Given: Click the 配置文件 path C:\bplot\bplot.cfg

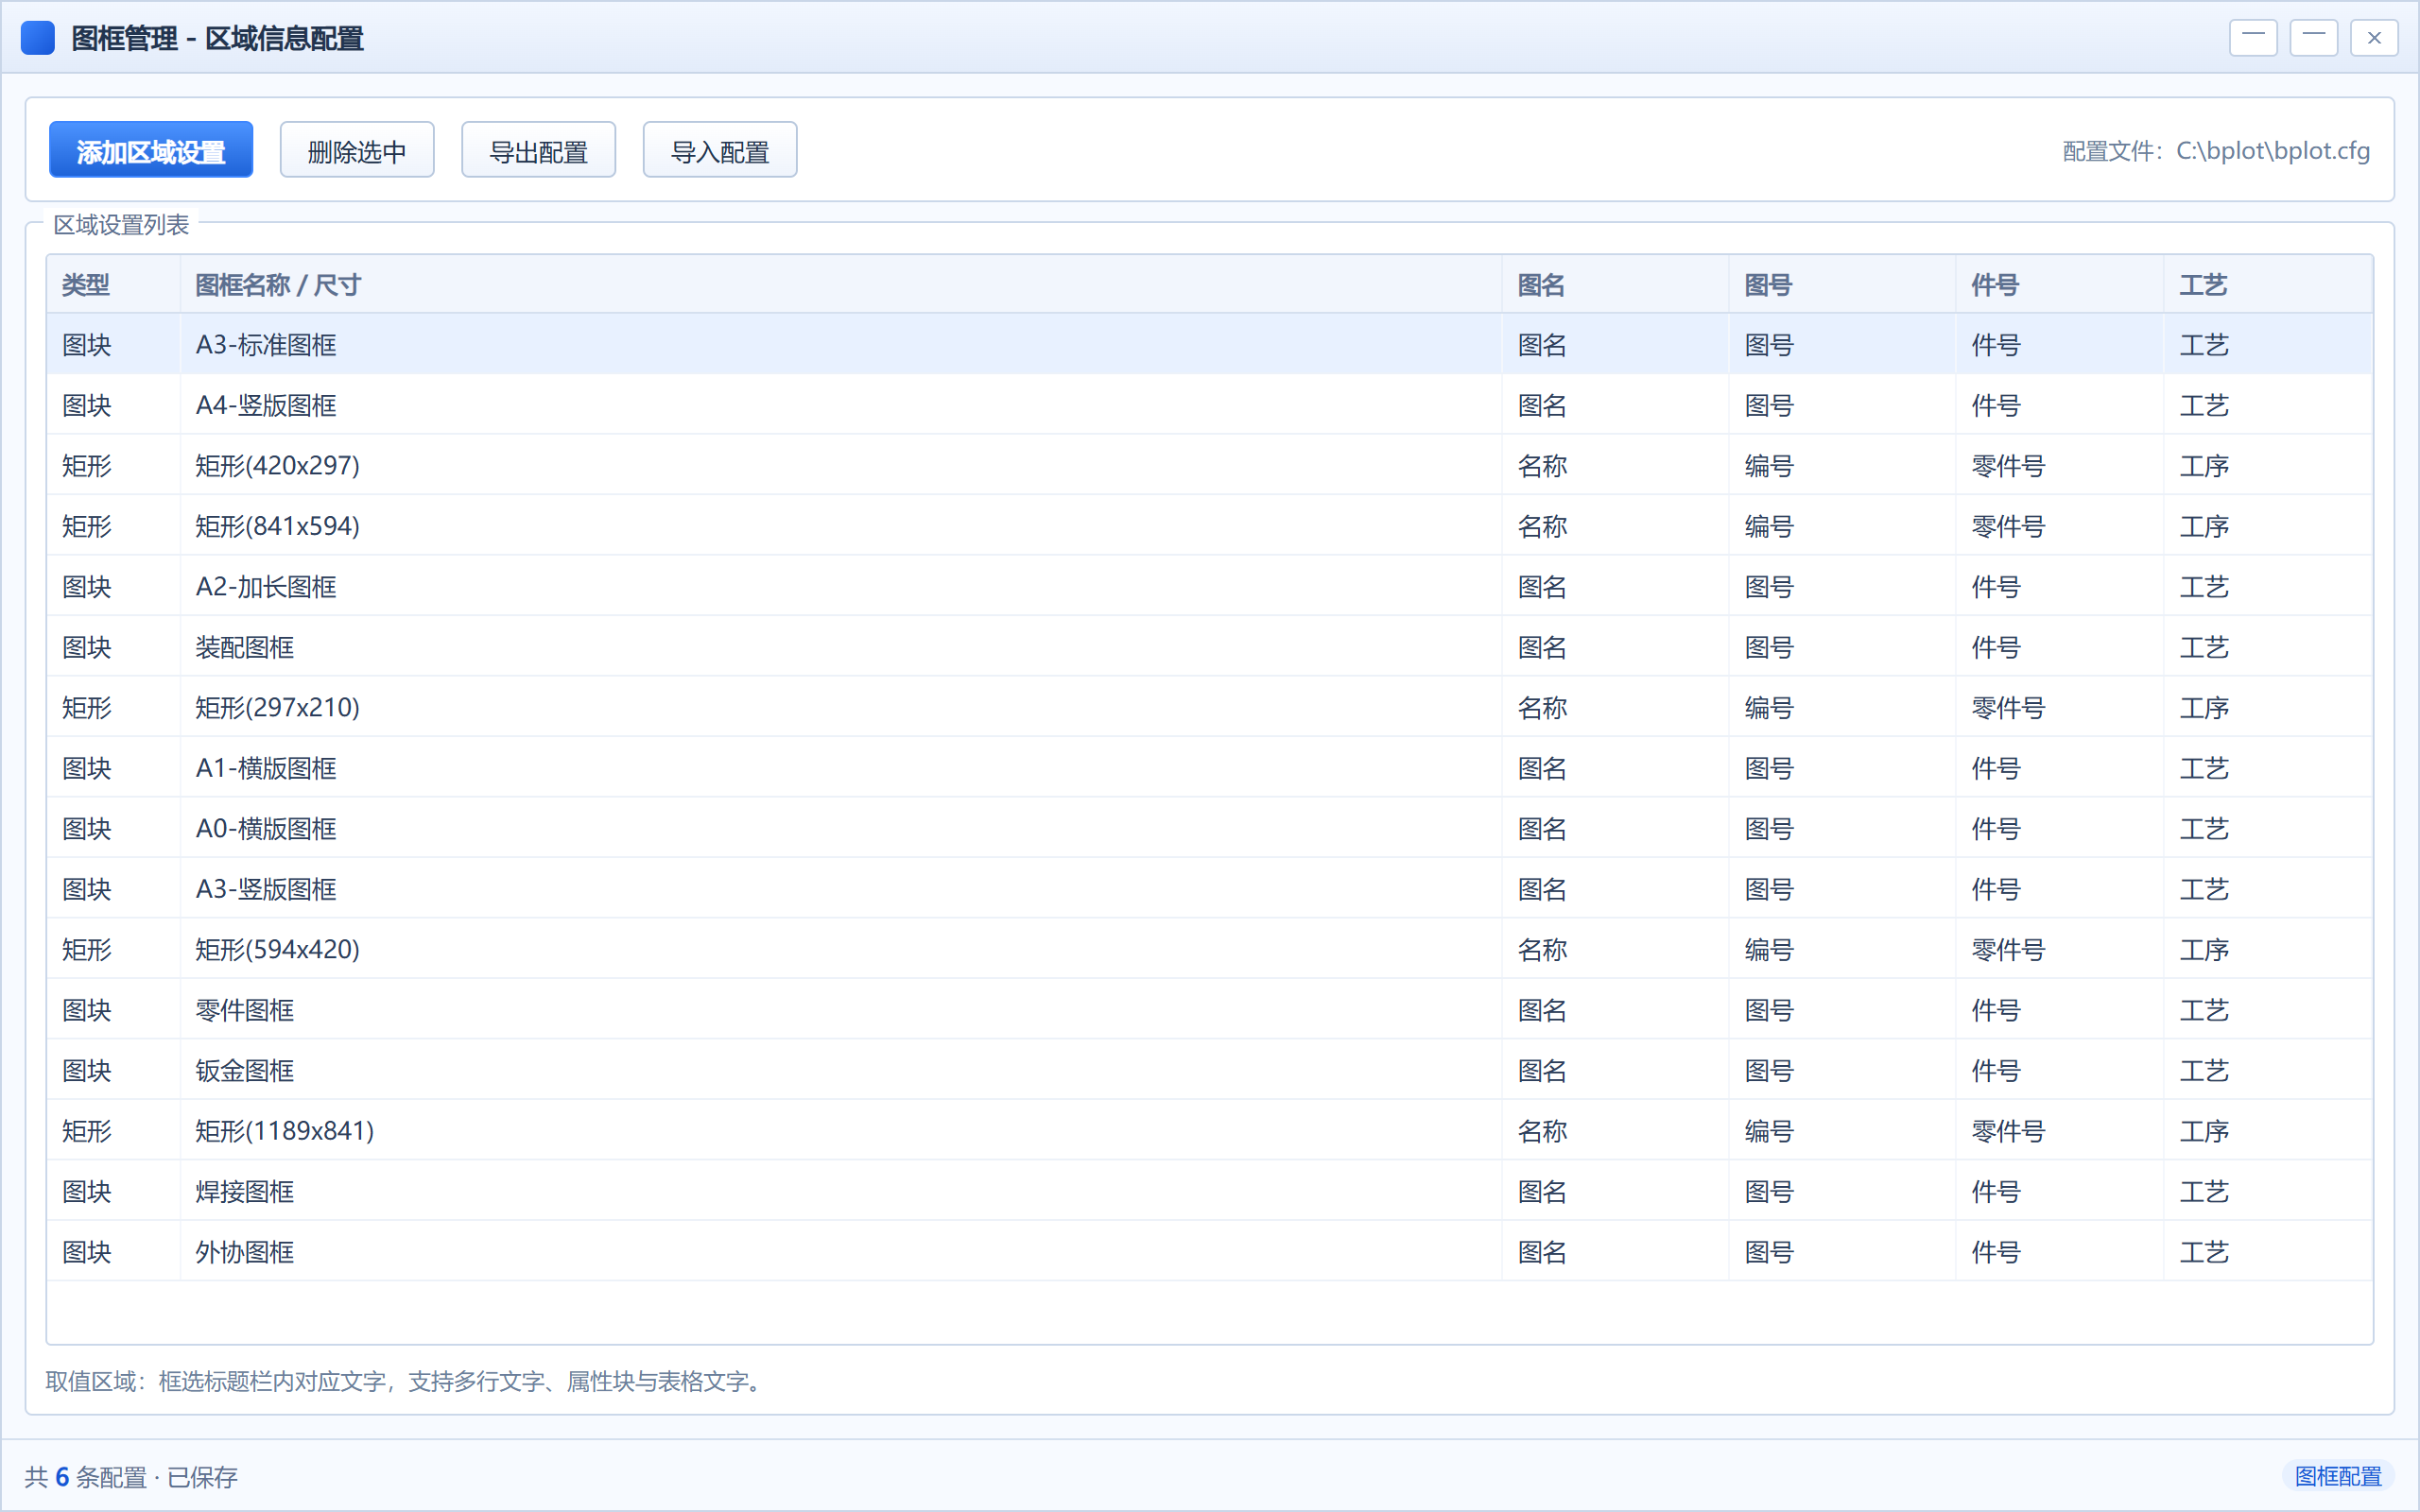Looking at the screenshot, I should 2216,150.
